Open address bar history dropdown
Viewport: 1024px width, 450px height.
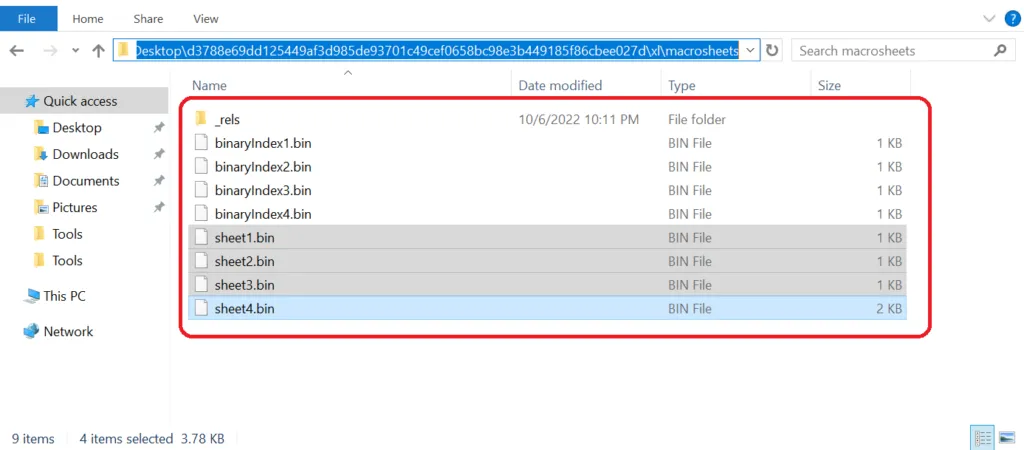[x=751, y=50]
